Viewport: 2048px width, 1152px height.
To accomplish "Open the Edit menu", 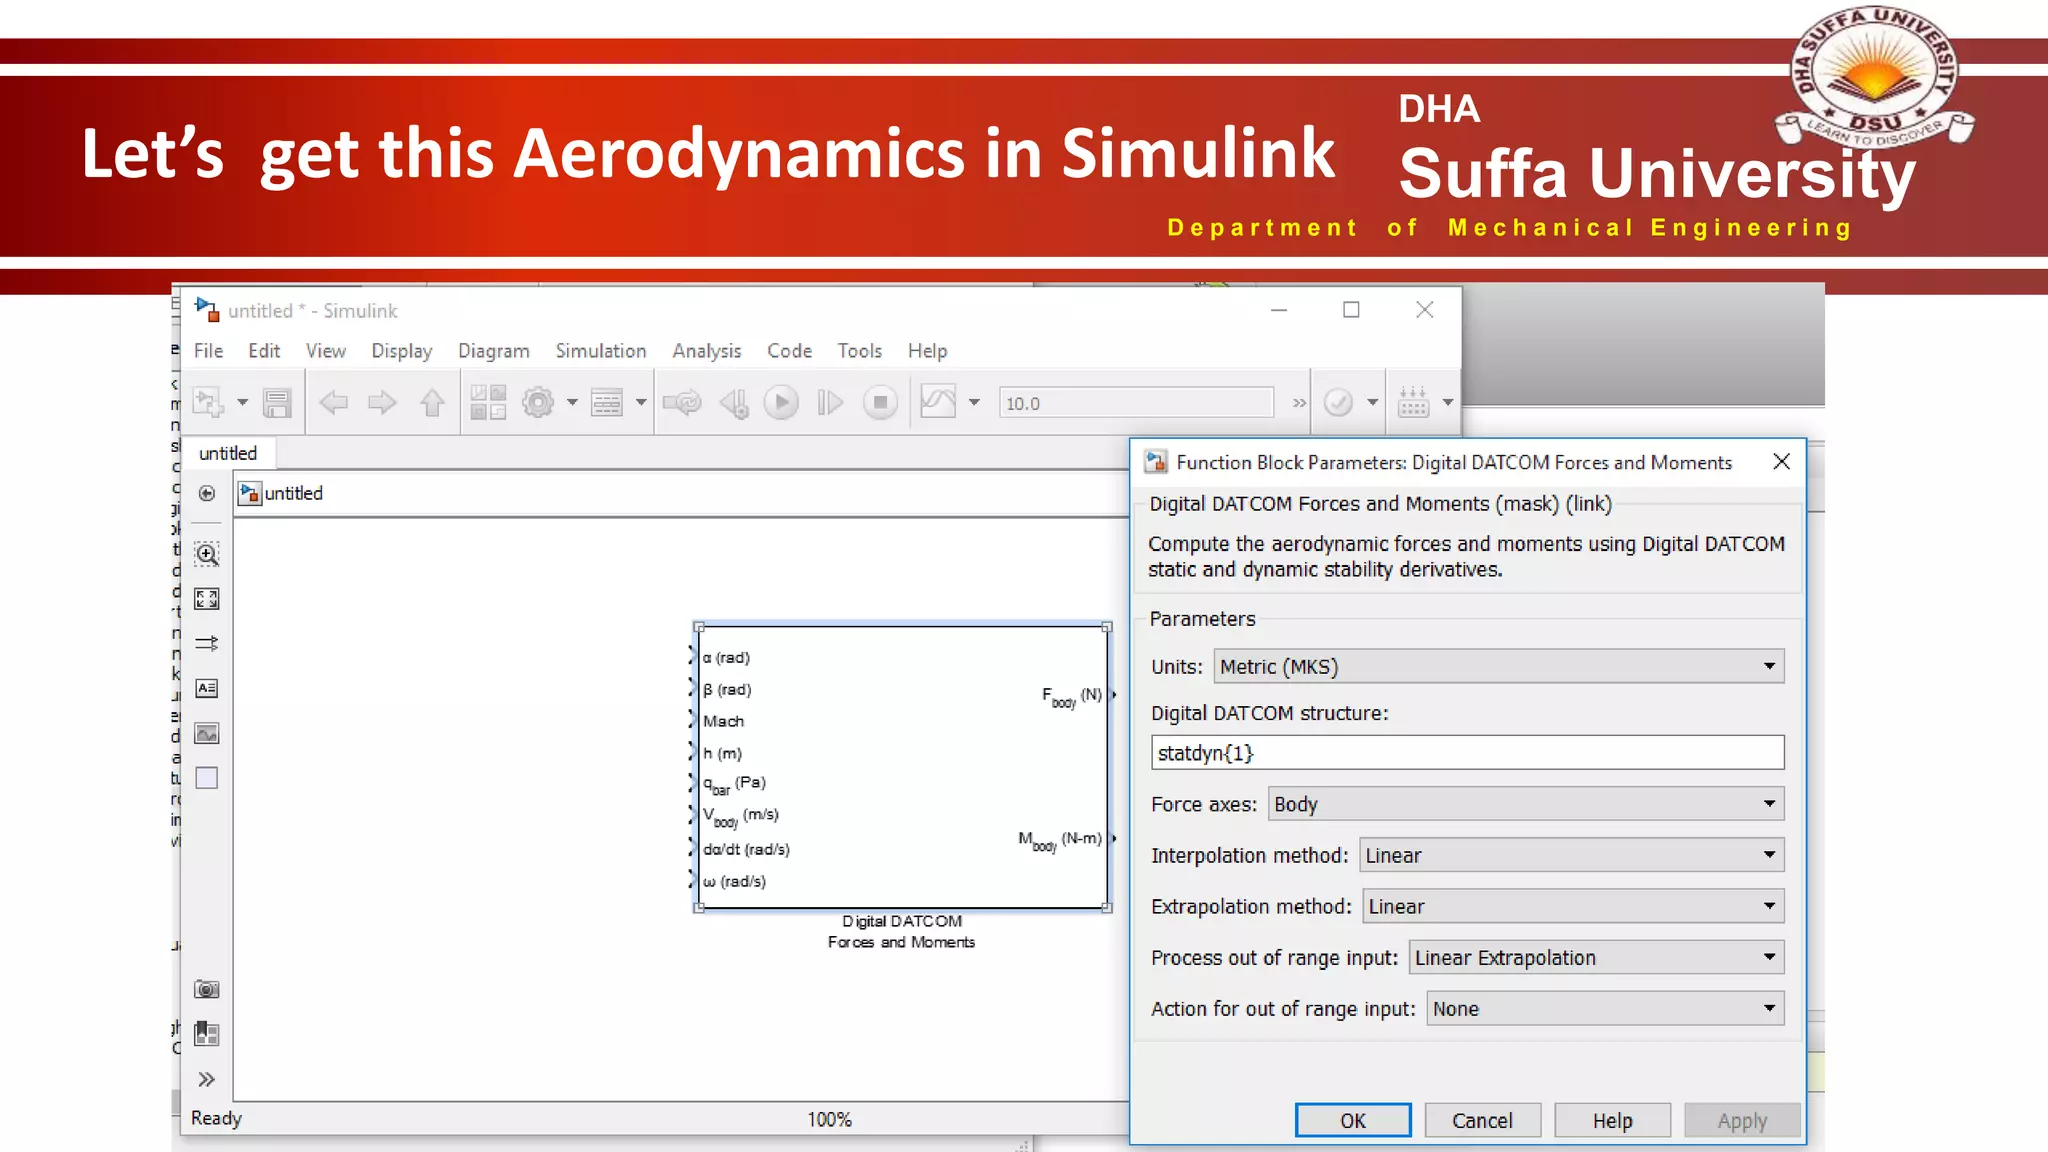I will coord(264,351).
